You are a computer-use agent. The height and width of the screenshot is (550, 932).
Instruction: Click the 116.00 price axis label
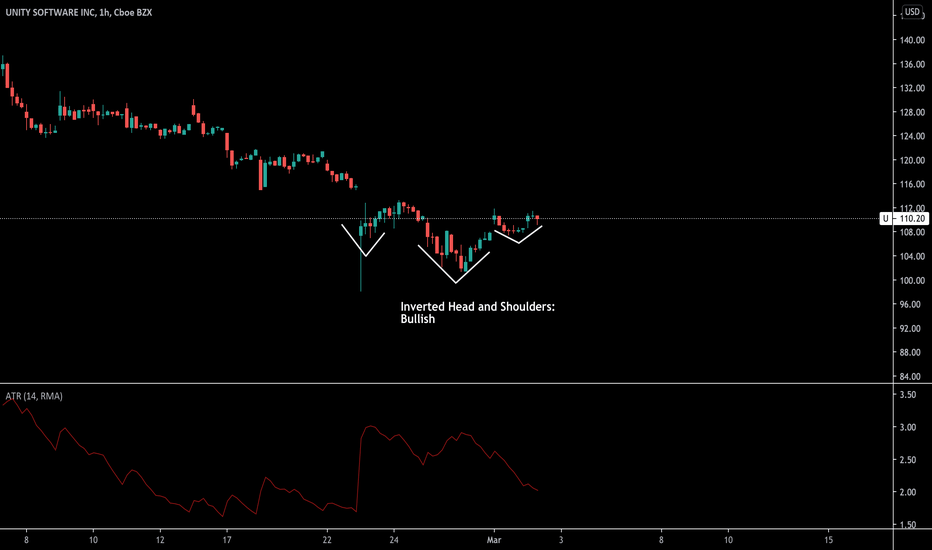[x=912, y=184]
